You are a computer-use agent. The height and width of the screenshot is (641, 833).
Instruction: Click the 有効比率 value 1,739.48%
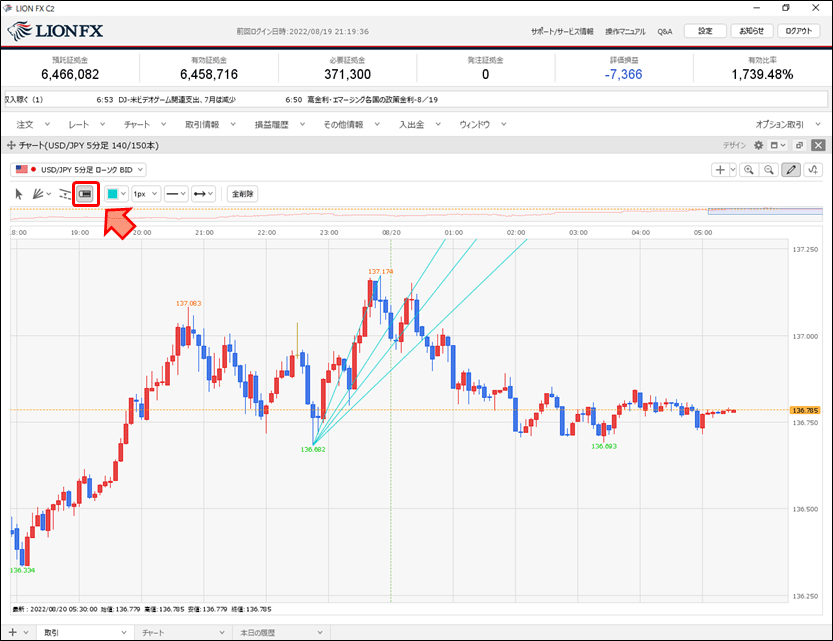[762, 74]
